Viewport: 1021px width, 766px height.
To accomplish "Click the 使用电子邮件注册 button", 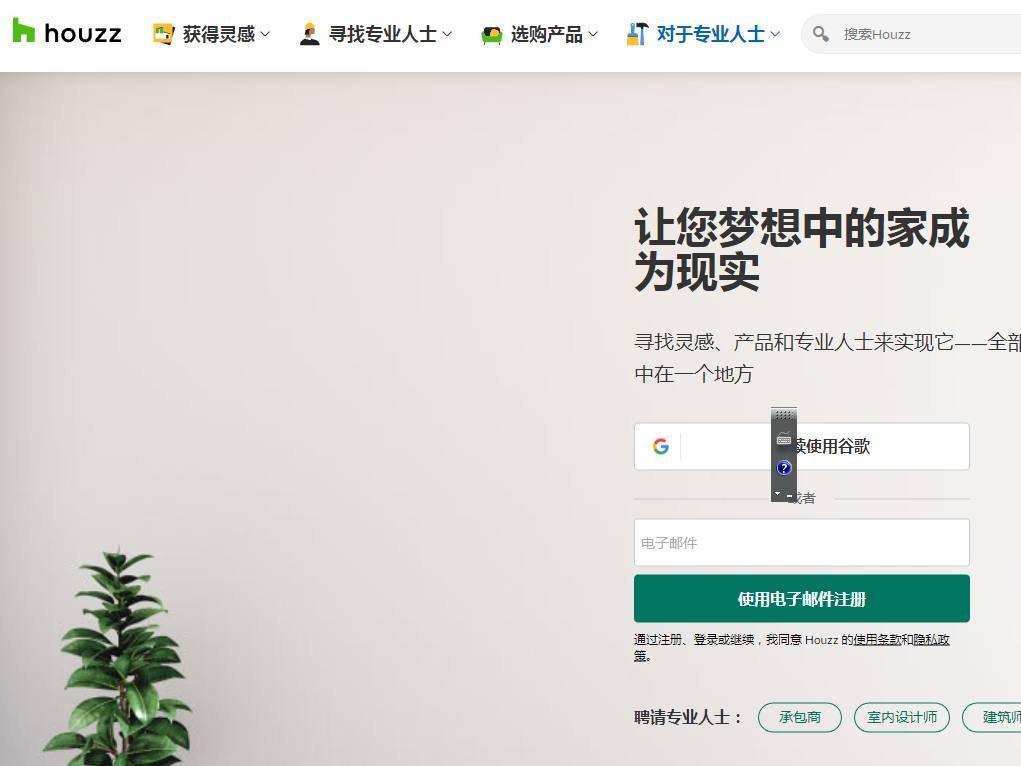I will [802, 599].
